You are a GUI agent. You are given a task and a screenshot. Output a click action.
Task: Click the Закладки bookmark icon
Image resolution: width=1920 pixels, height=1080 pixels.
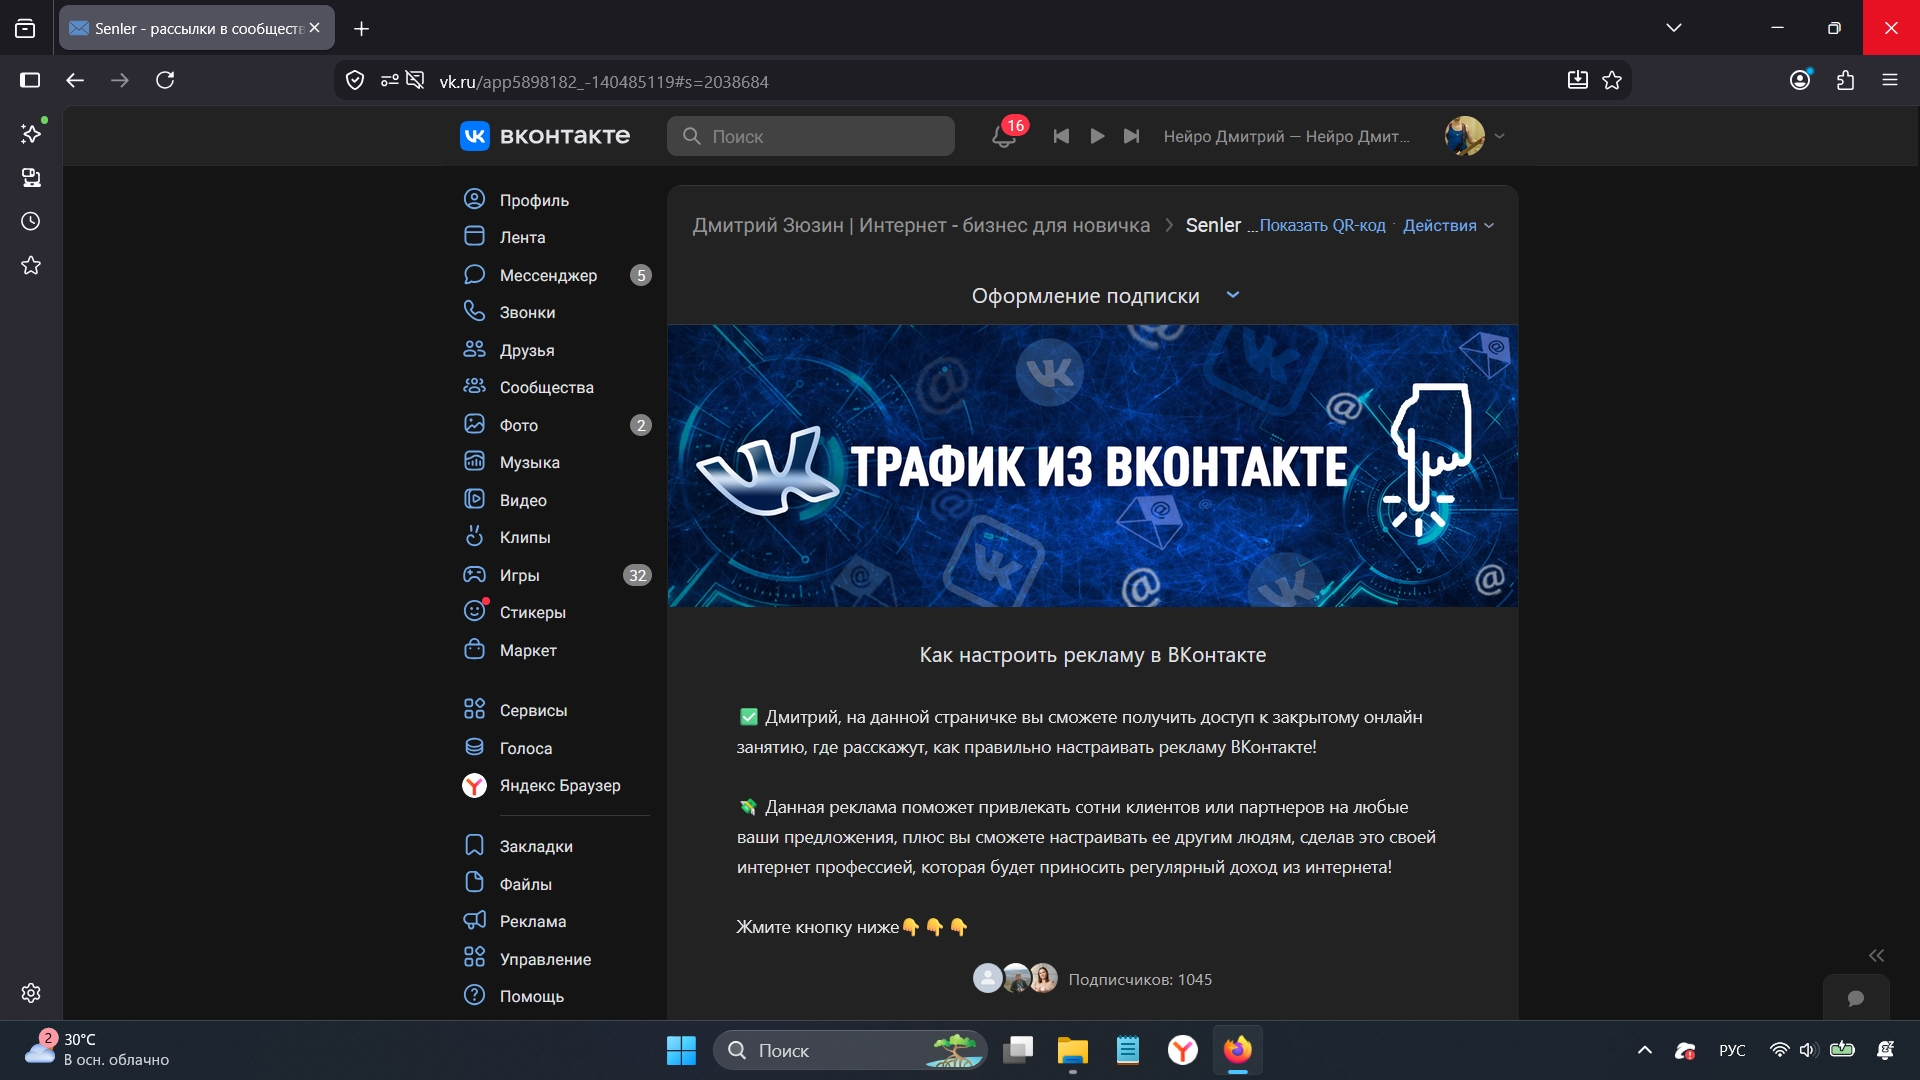474,845
